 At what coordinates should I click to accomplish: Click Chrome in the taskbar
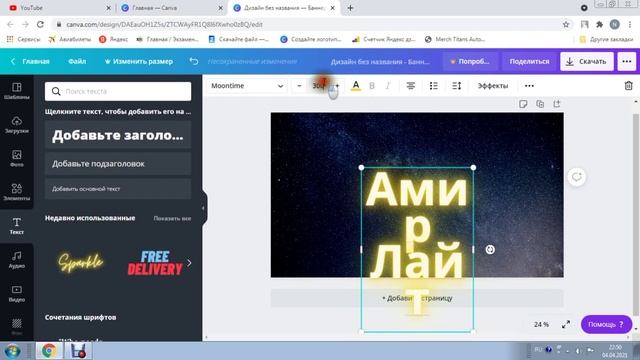coord(49,351)
